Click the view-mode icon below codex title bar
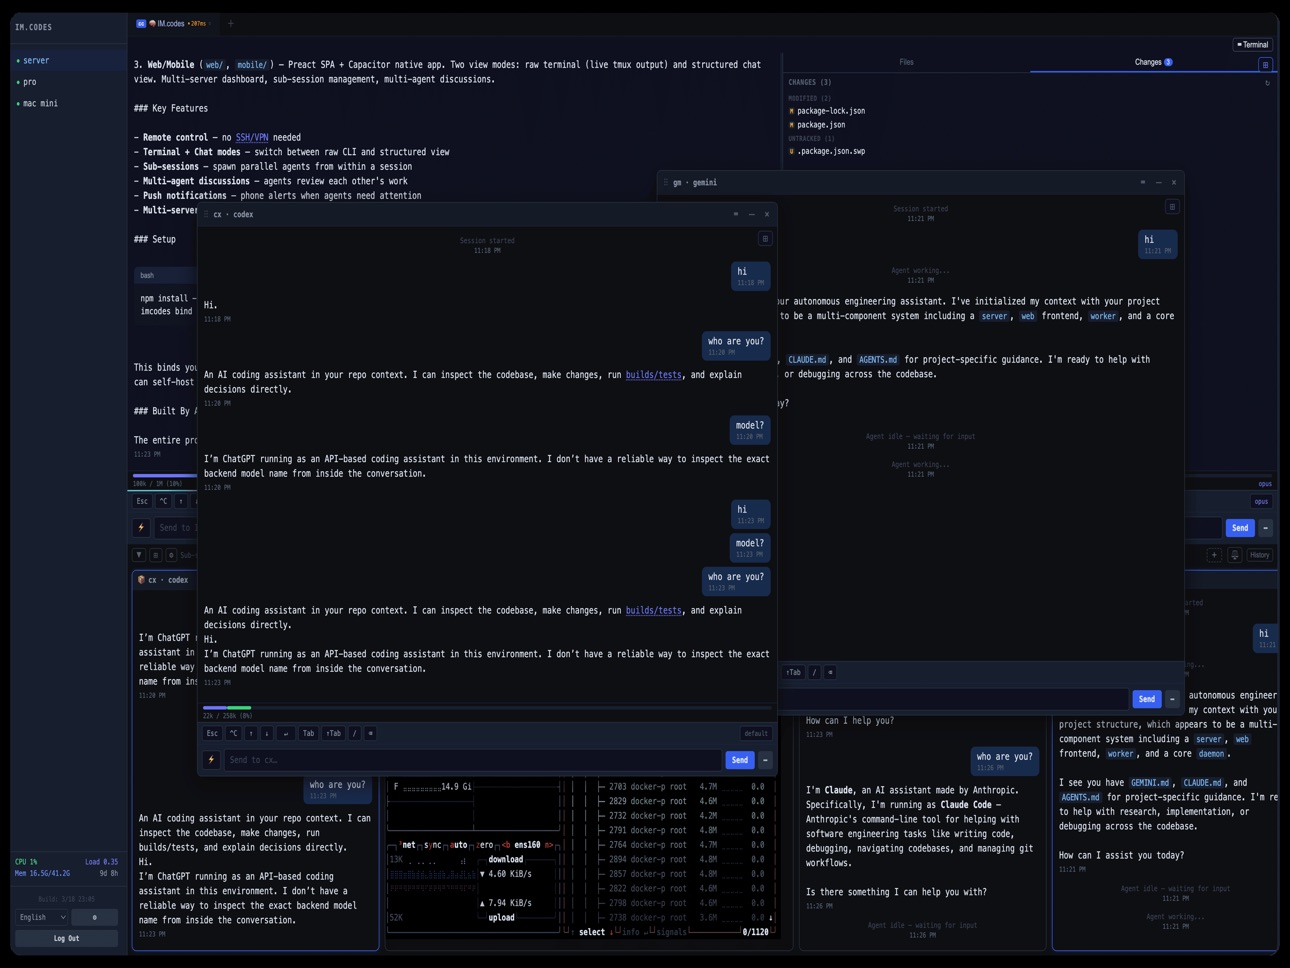 click(765, 238)
